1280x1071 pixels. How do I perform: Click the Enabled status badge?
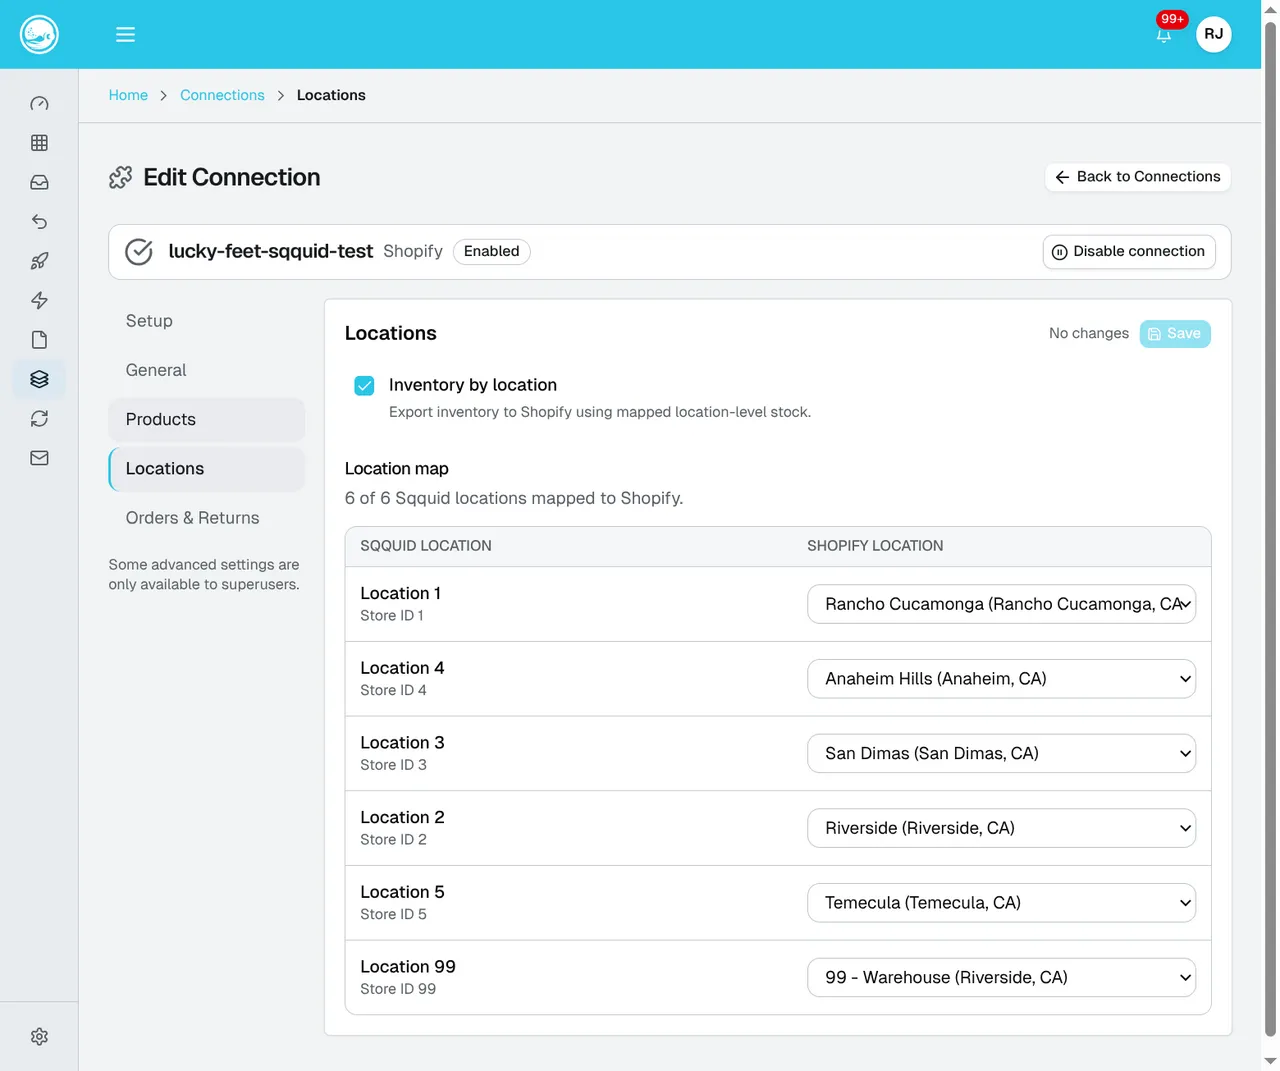click(x=492, y=252)
